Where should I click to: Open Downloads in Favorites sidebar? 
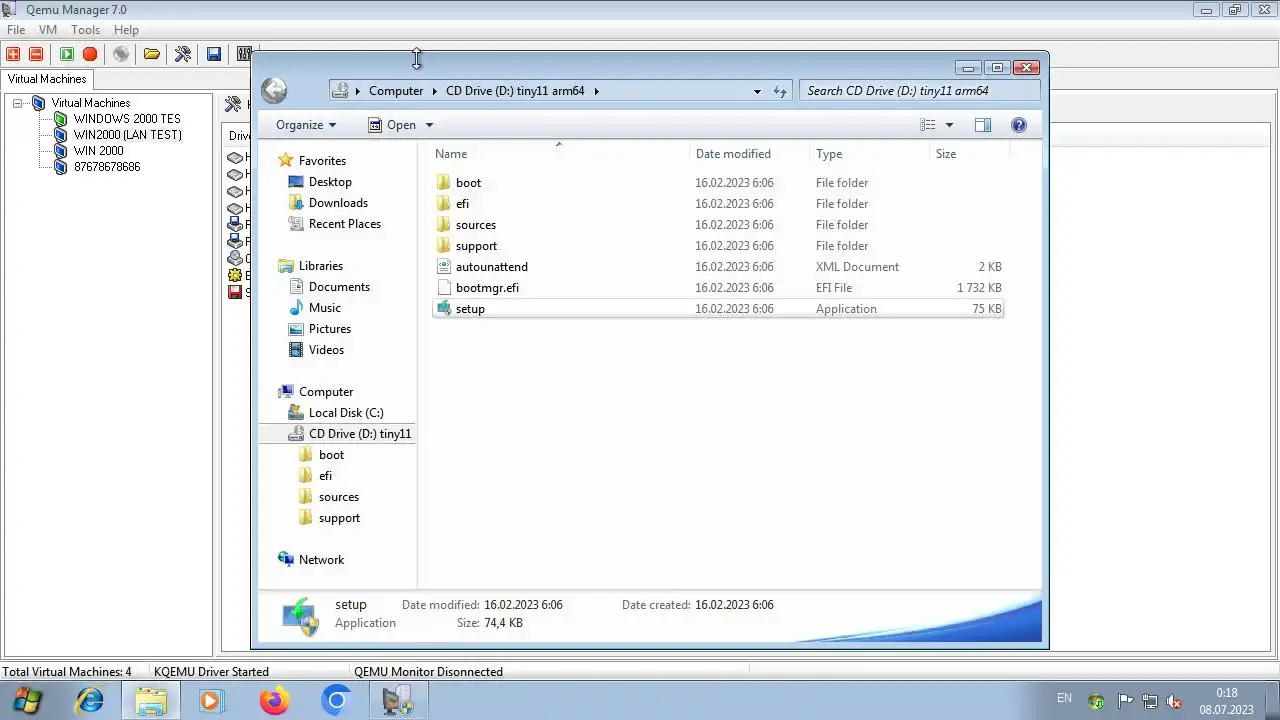coord(338,203)
